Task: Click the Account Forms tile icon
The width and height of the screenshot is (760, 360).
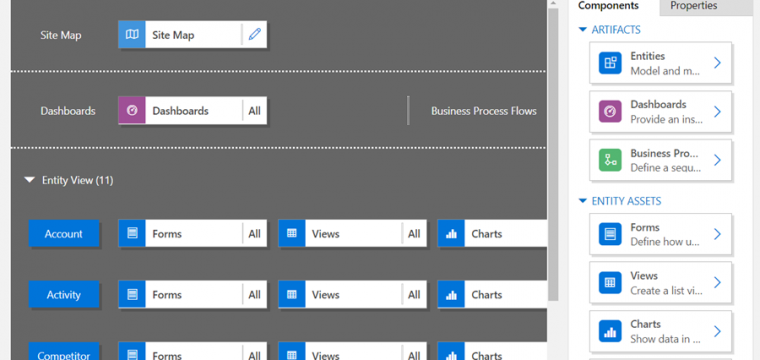Action: click(132, 234)
